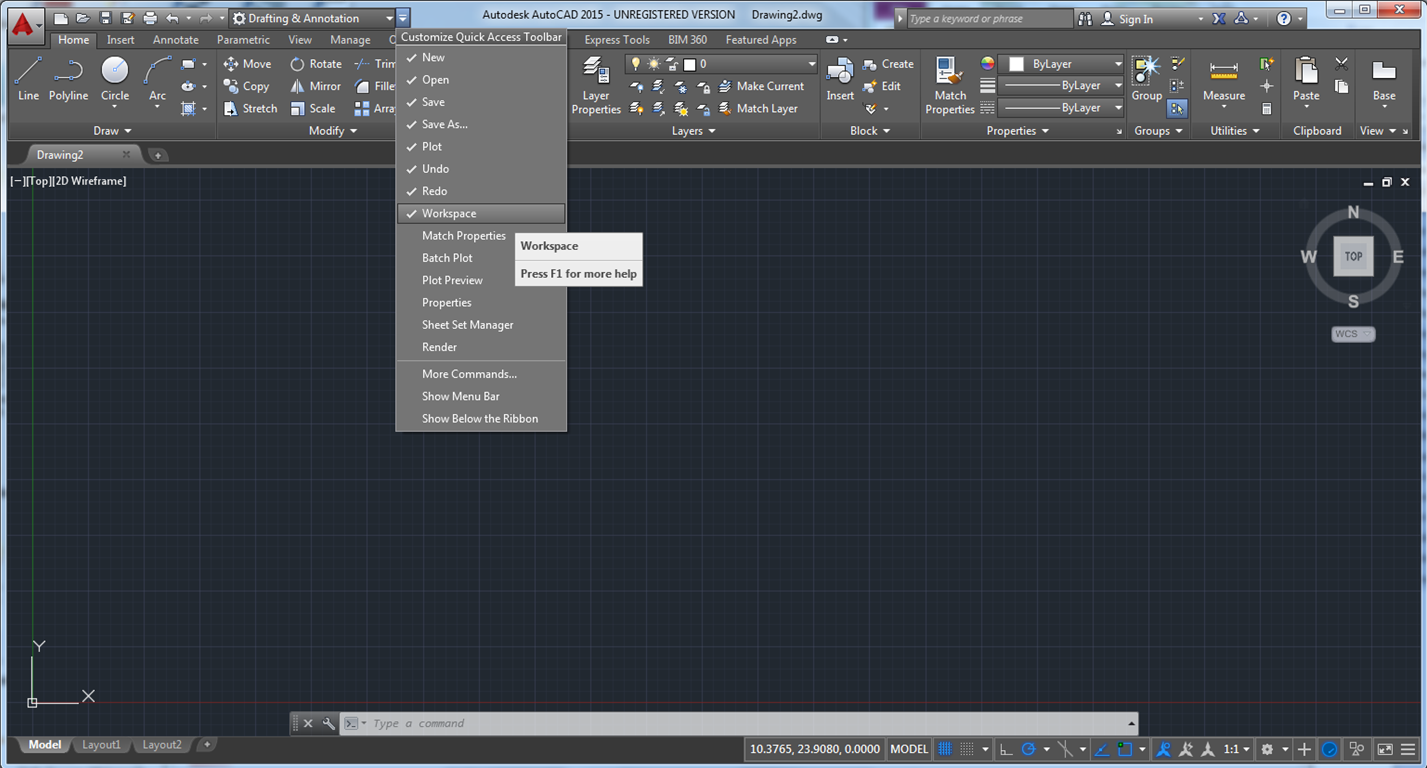Image resolution: width=1427 pixels, height=768 pixels.
Task: Toggle grid display in status bar
Action: click(x=944, y=749)
